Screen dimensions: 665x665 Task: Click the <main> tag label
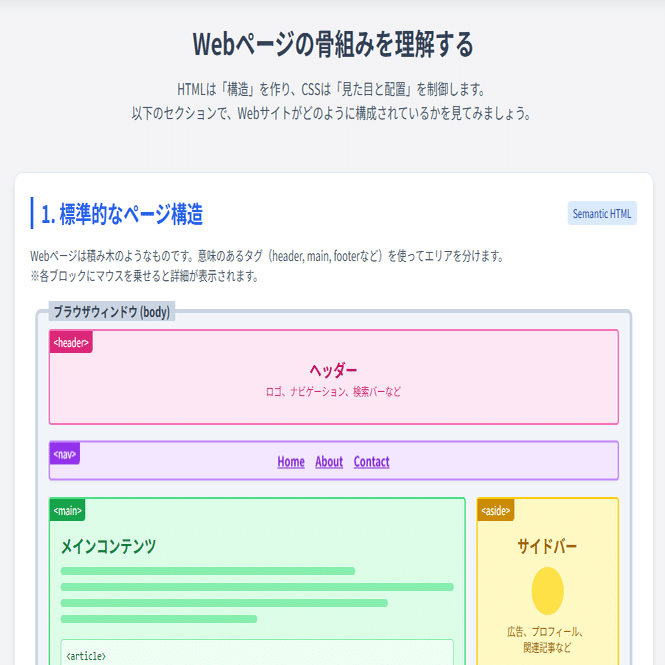(x=67, y=510)
